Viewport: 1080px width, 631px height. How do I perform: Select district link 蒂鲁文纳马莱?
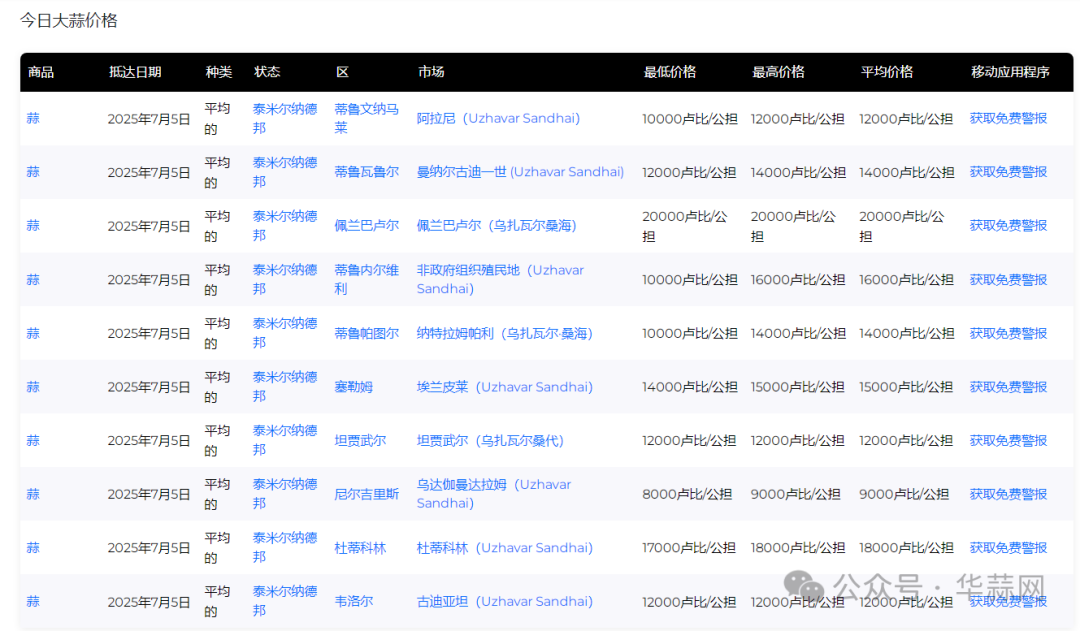[x=366, y=118]
